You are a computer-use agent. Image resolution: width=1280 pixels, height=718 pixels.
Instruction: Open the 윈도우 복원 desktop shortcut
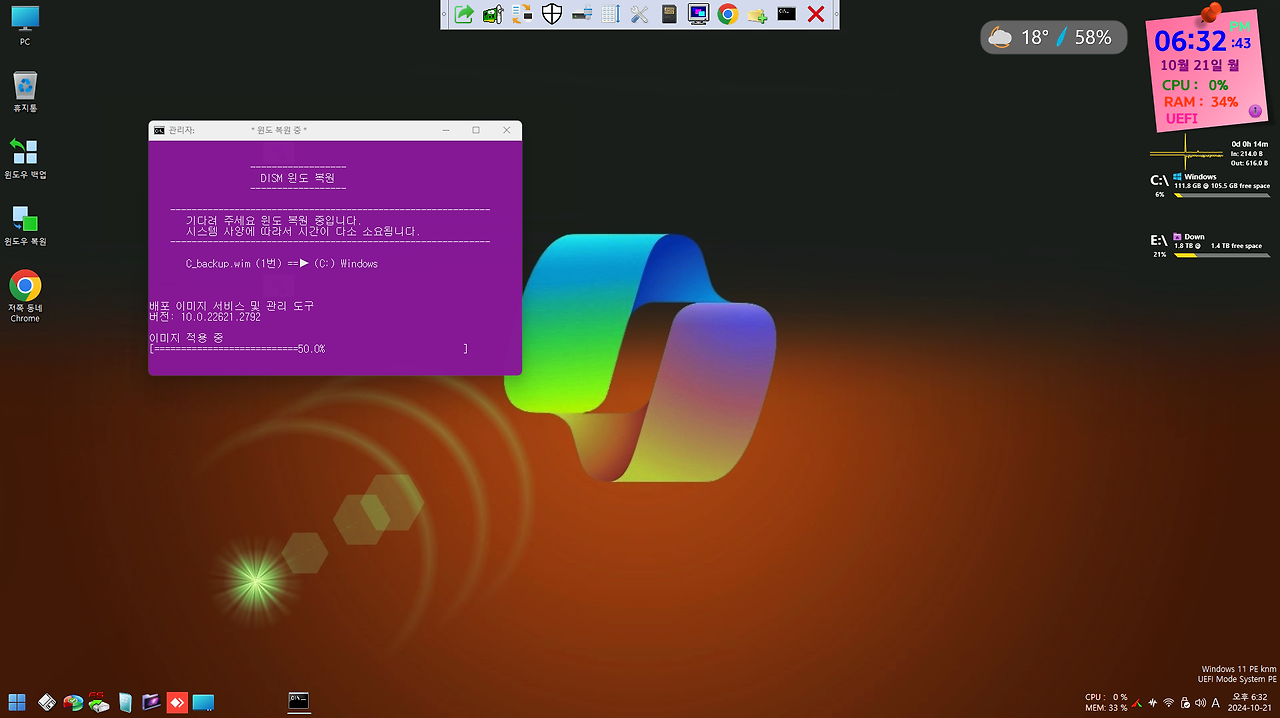pyautogui.click(x=25, y=225)
